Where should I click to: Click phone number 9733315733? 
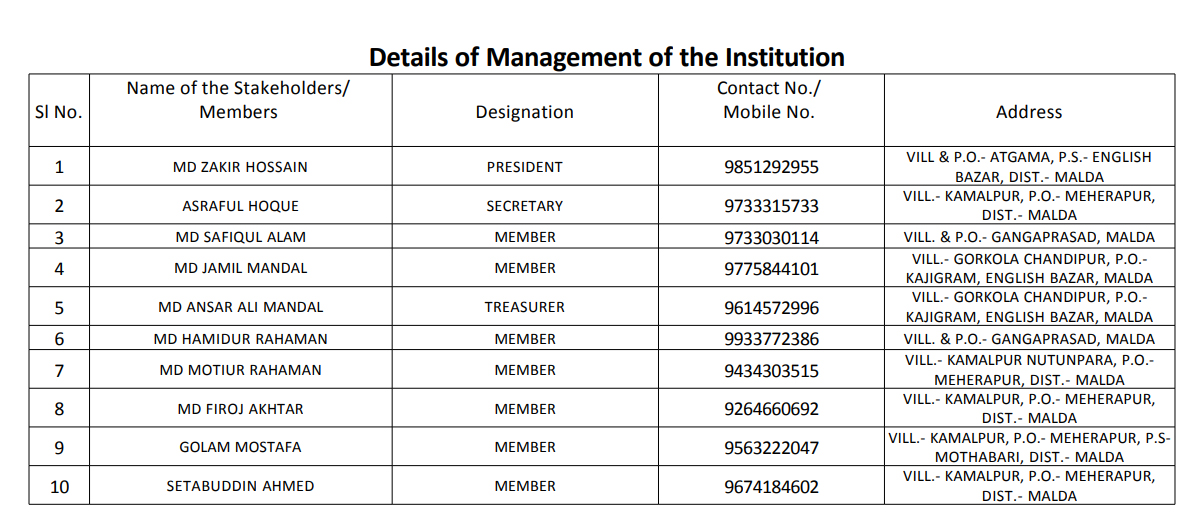coord(771,206)
